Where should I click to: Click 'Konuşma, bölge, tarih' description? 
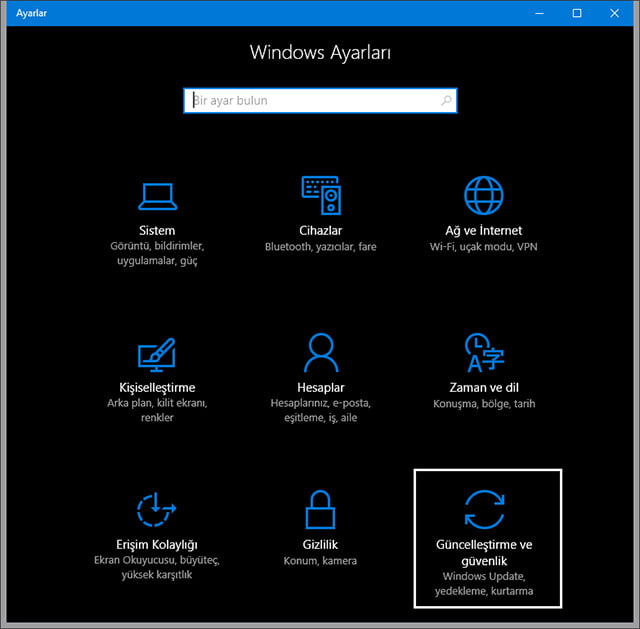coord(484,404)
